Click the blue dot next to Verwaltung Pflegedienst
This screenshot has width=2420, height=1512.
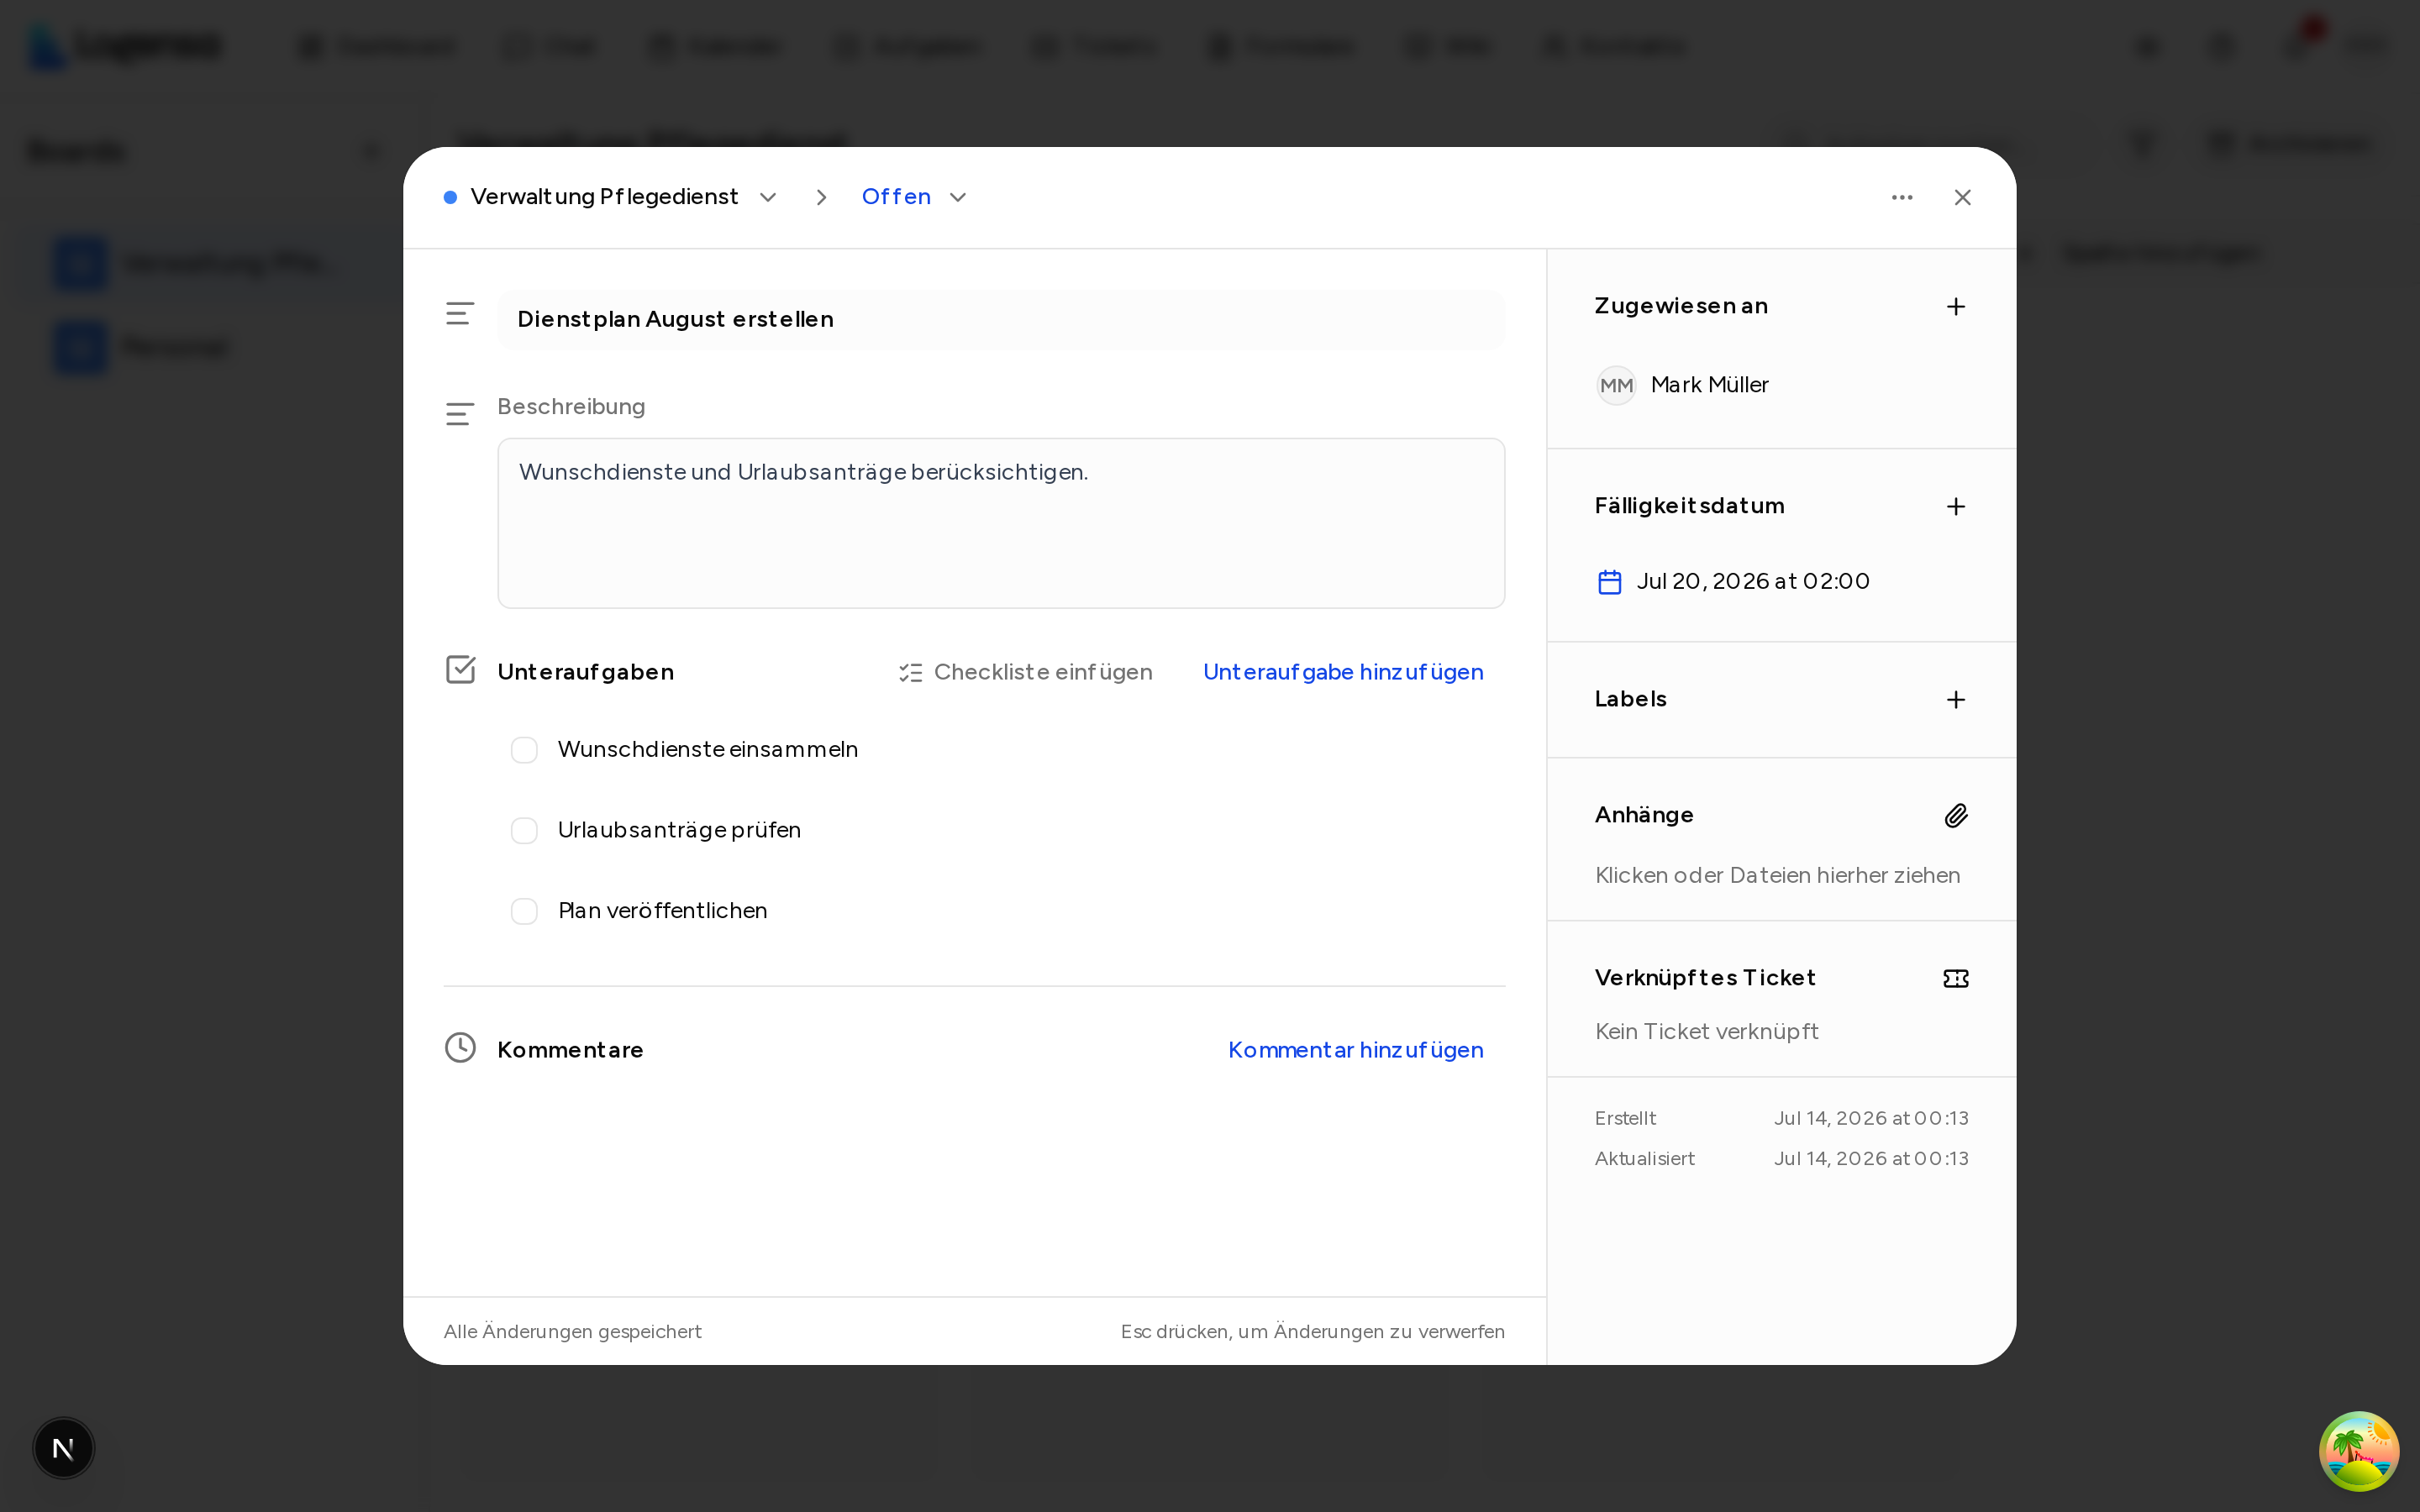point(450,197)
